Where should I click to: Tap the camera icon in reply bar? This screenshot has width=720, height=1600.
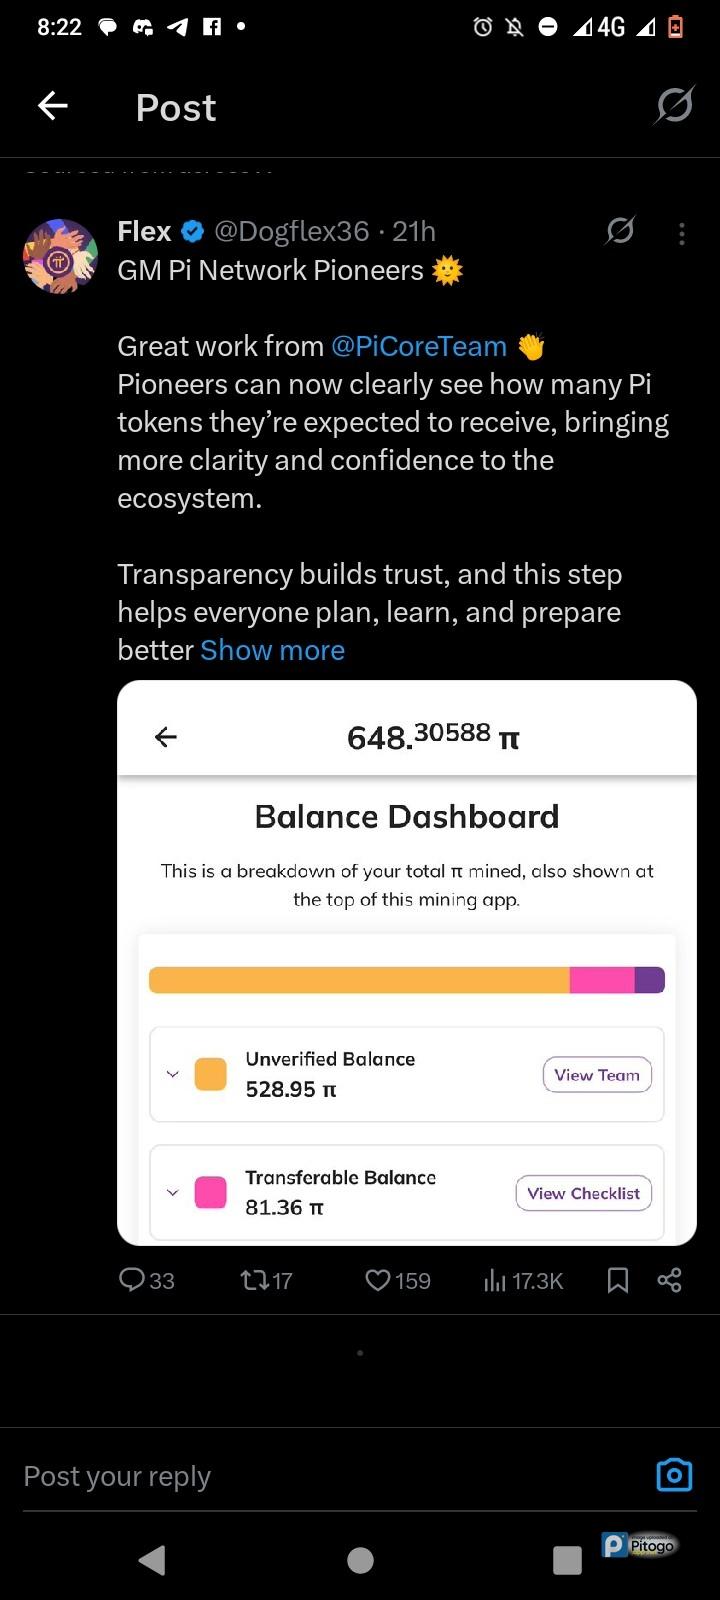click(674, 1475)
